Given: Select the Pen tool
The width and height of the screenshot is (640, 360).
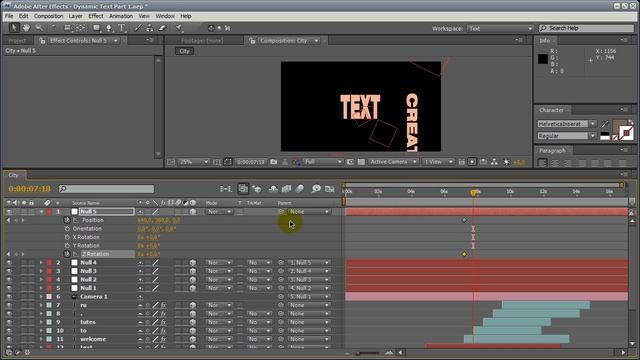Looking at the screenshot, I should tap(109, 28).
